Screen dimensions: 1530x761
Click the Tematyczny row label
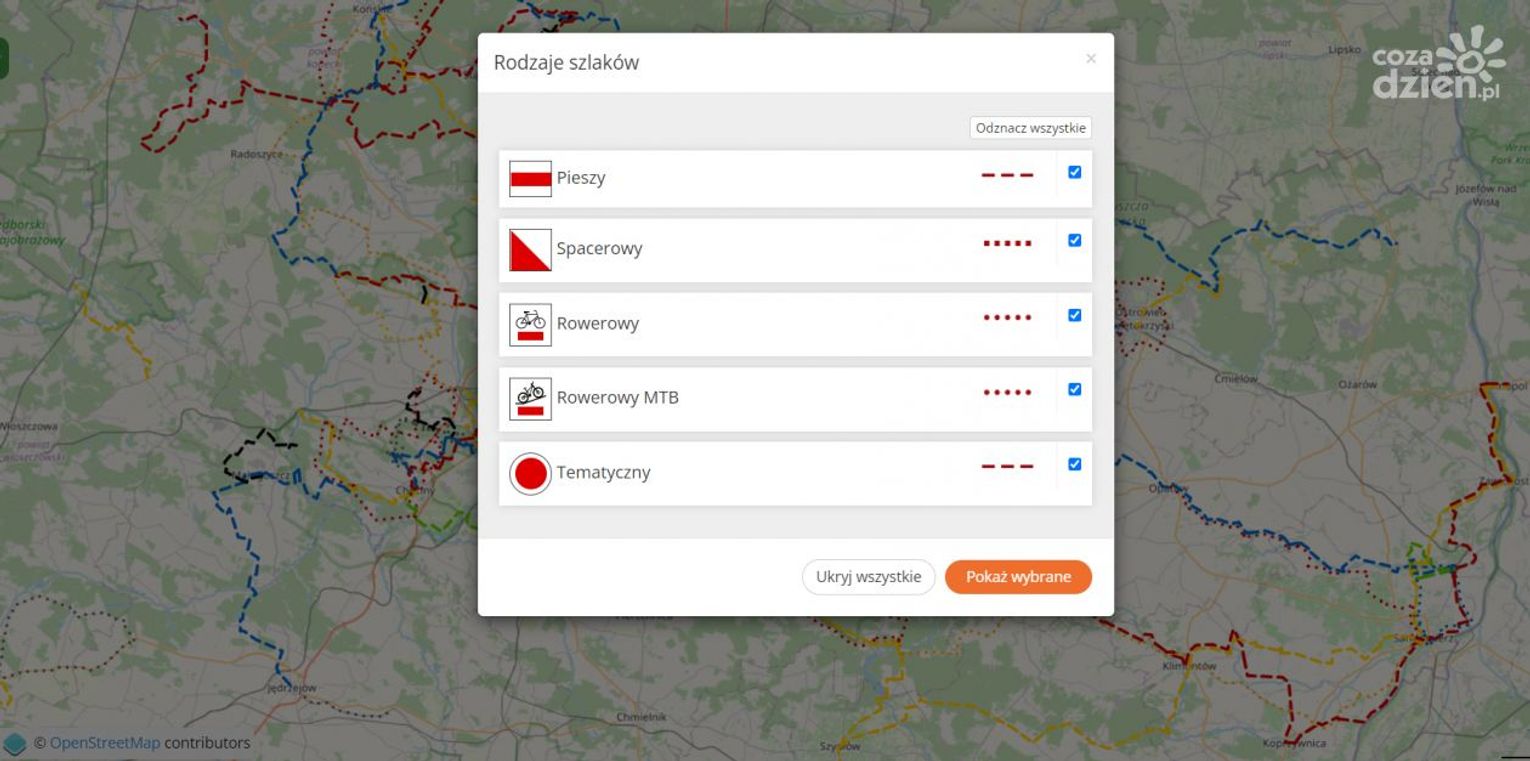click(x=603, y=472)
